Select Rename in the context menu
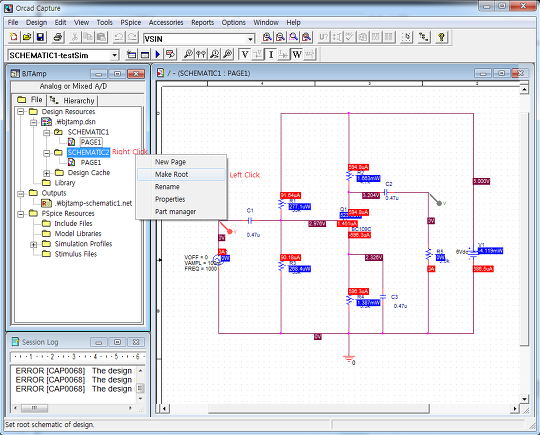The height and width of the screenshot is (435, 540). (181, 187)
